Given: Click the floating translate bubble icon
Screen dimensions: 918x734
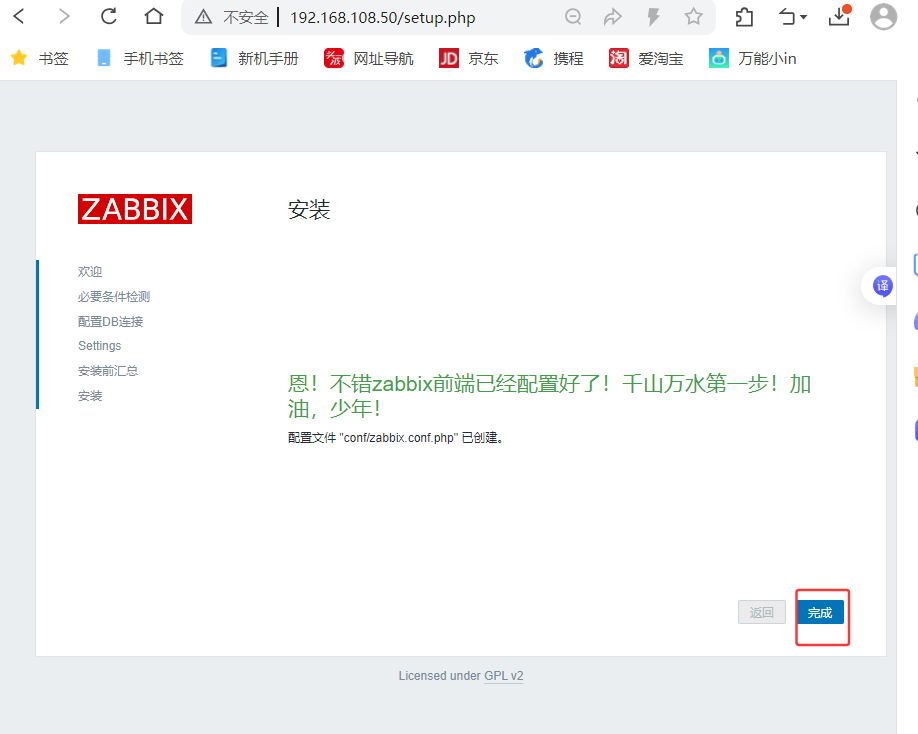Looking at the screenshot, I should click(881, 286).
